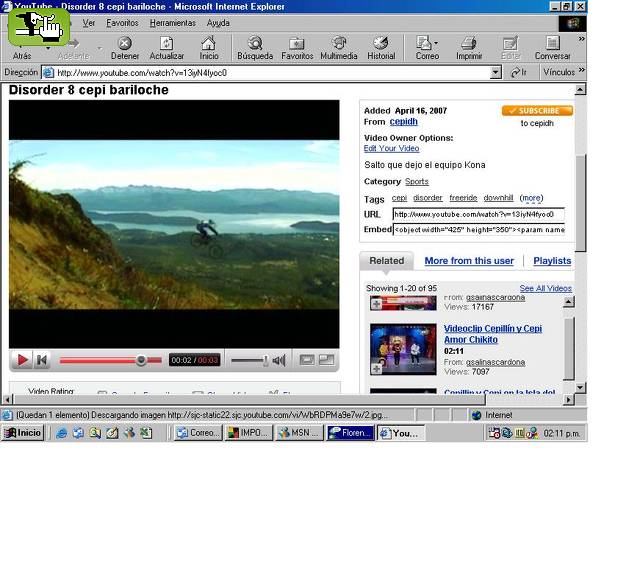The image size is (640, 561).
Task: Click the Ir go button
Action: [519, 73]
